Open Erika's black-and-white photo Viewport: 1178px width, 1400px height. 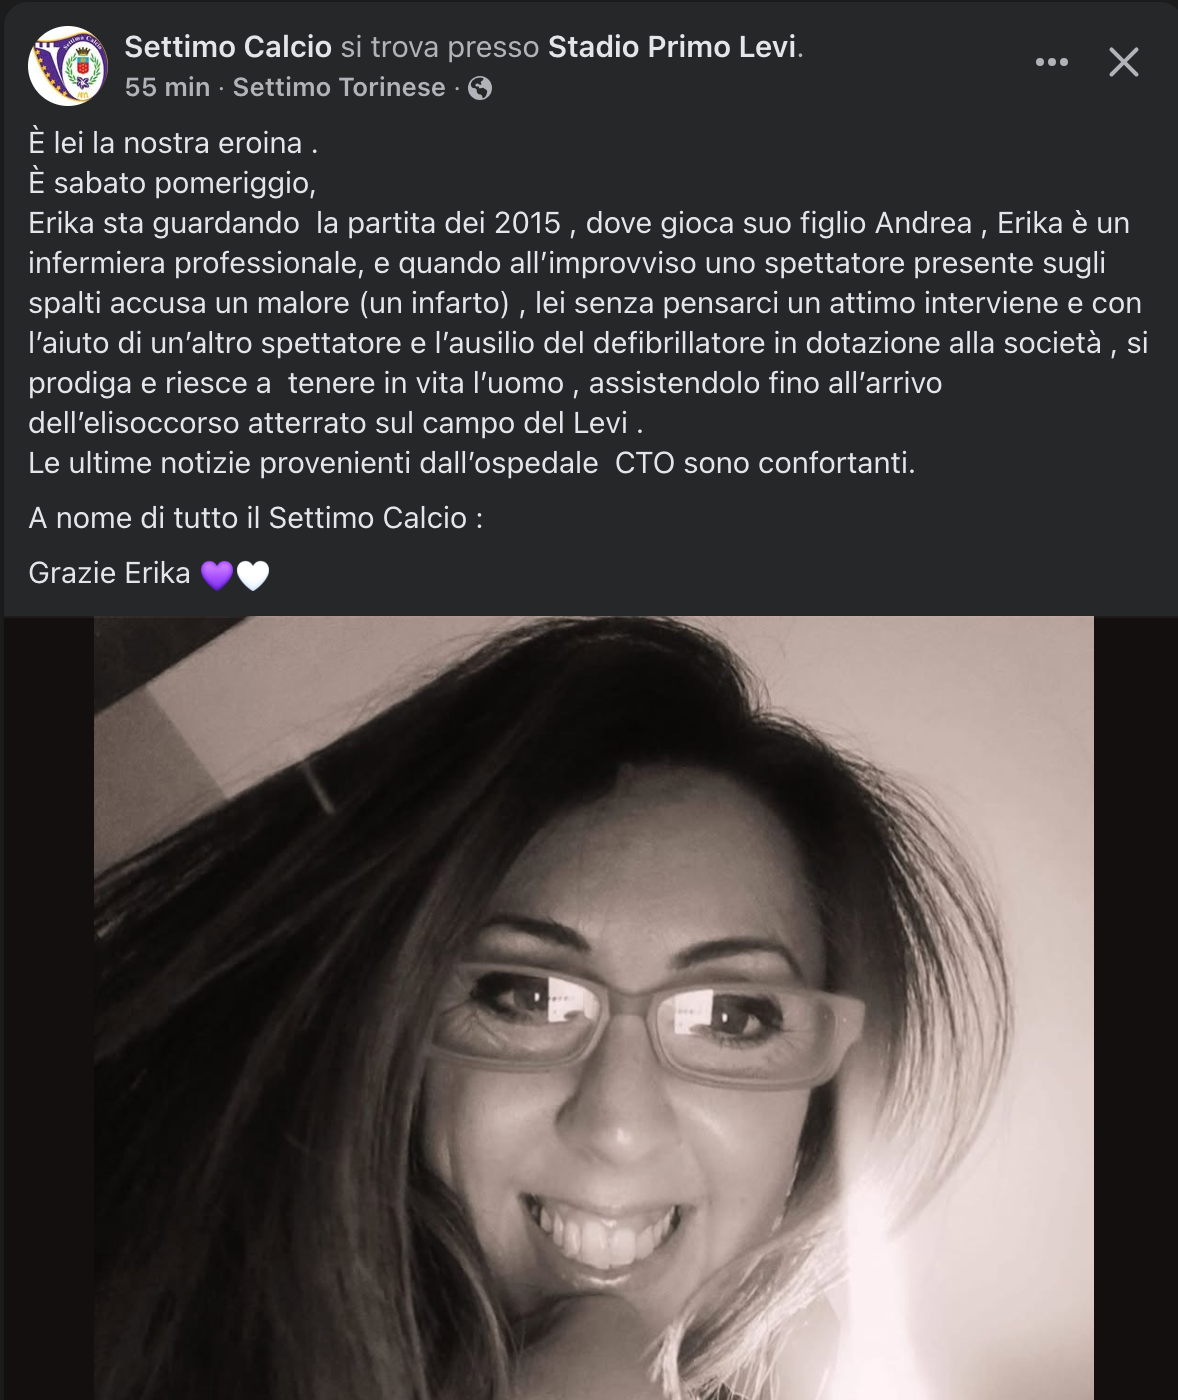[594, 1008]
